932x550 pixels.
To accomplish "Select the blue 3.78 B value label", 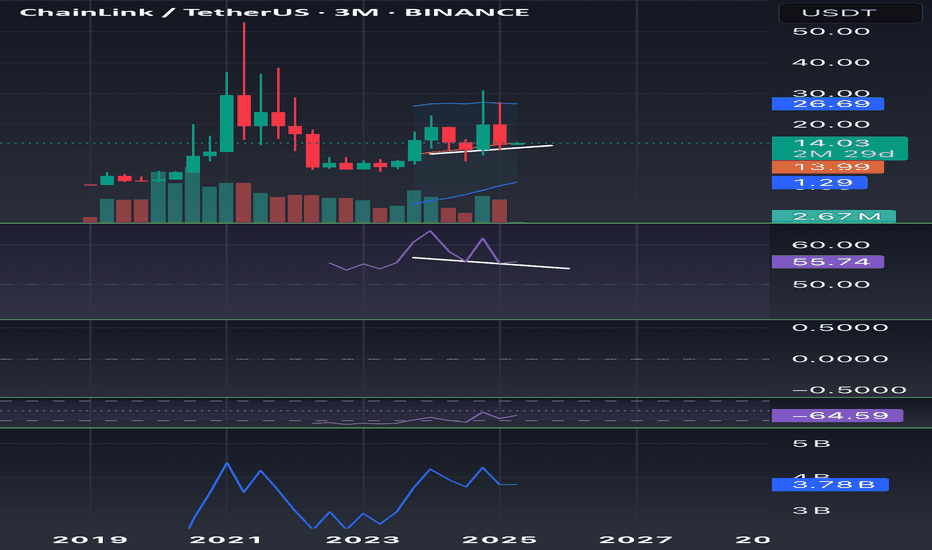I will click(x=830, y=485).
